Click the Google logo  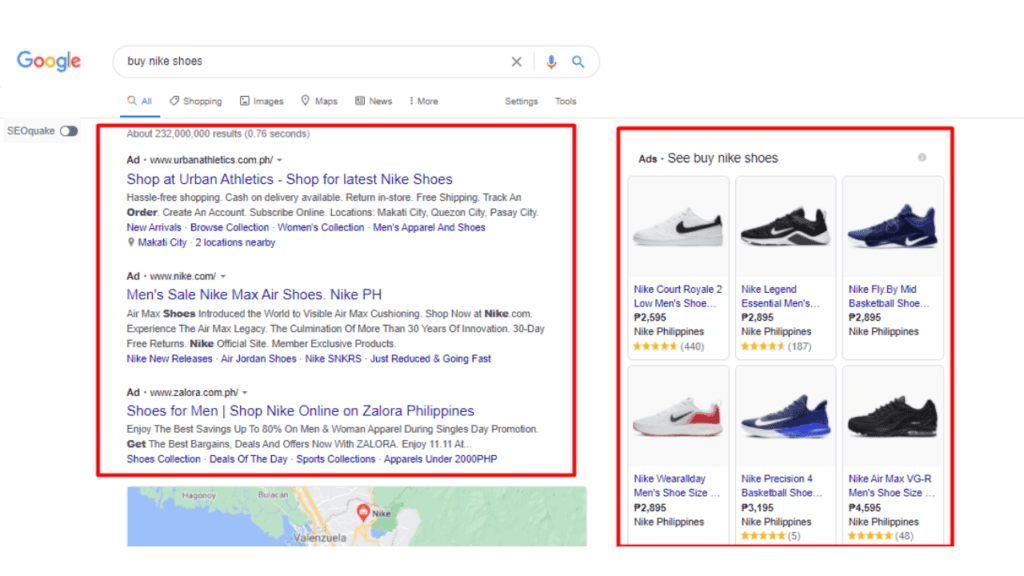48,61
